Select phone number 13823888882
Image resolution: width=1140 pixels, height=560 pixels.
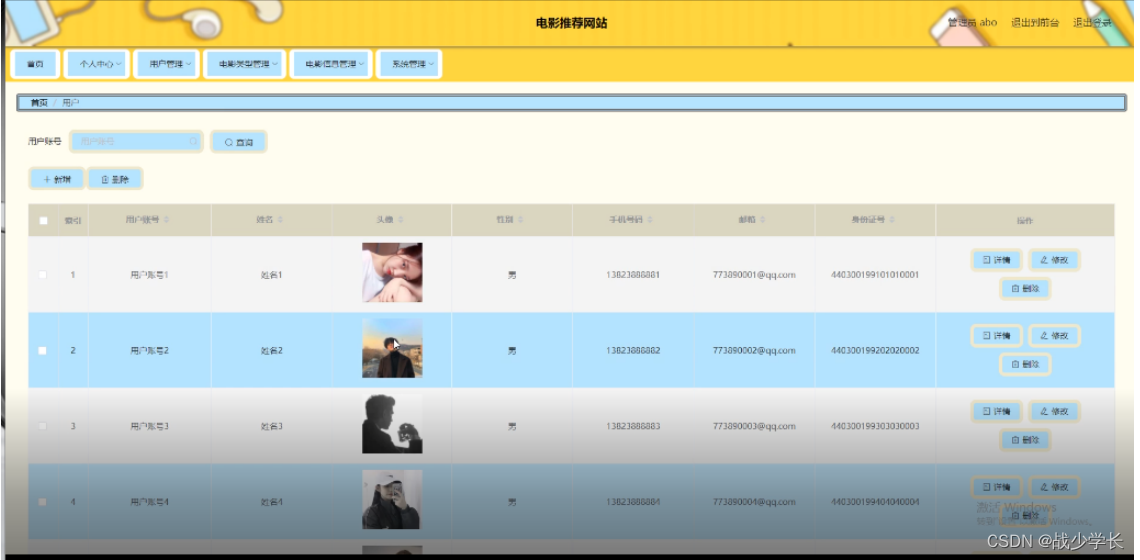click(633, 351)
